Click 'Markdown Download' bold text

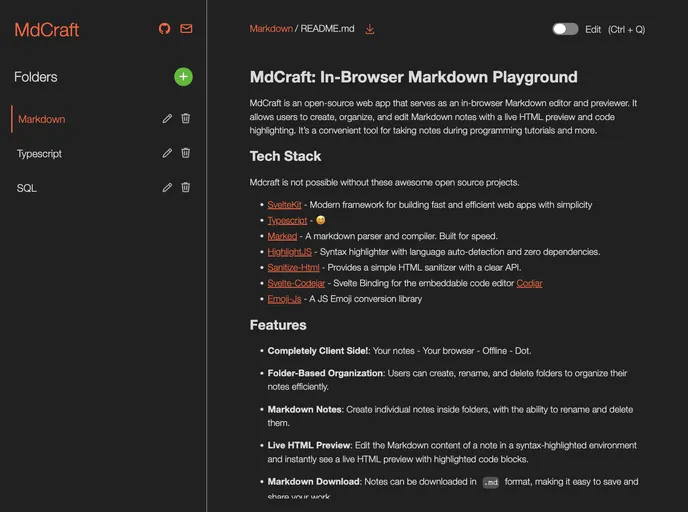coord(314,482)
